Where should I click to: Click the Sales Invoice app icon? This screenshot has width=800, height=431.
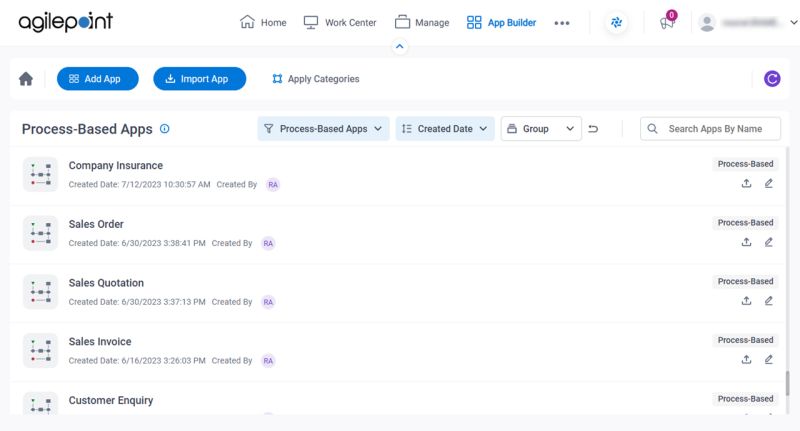(x=40, y=350)
